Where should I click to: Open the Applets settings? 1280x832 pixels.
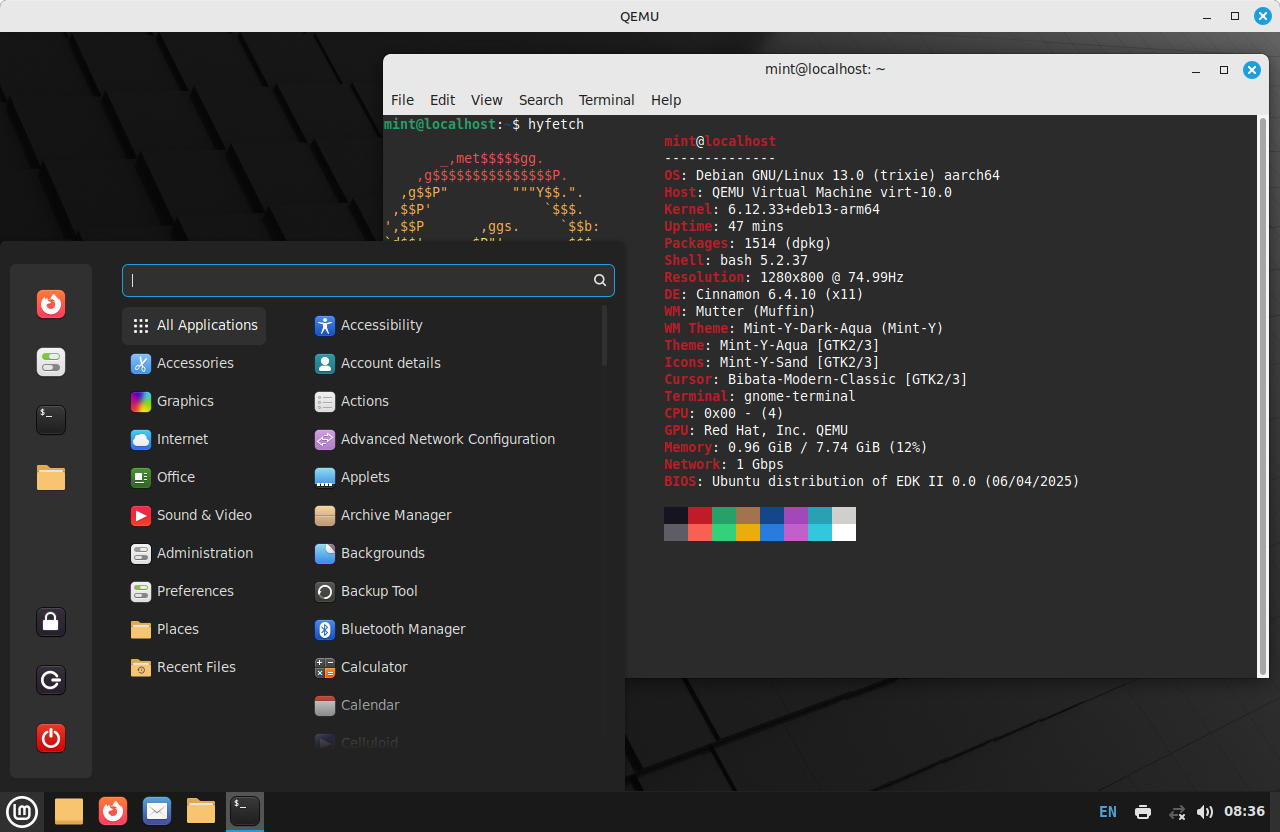coord(452,477)
